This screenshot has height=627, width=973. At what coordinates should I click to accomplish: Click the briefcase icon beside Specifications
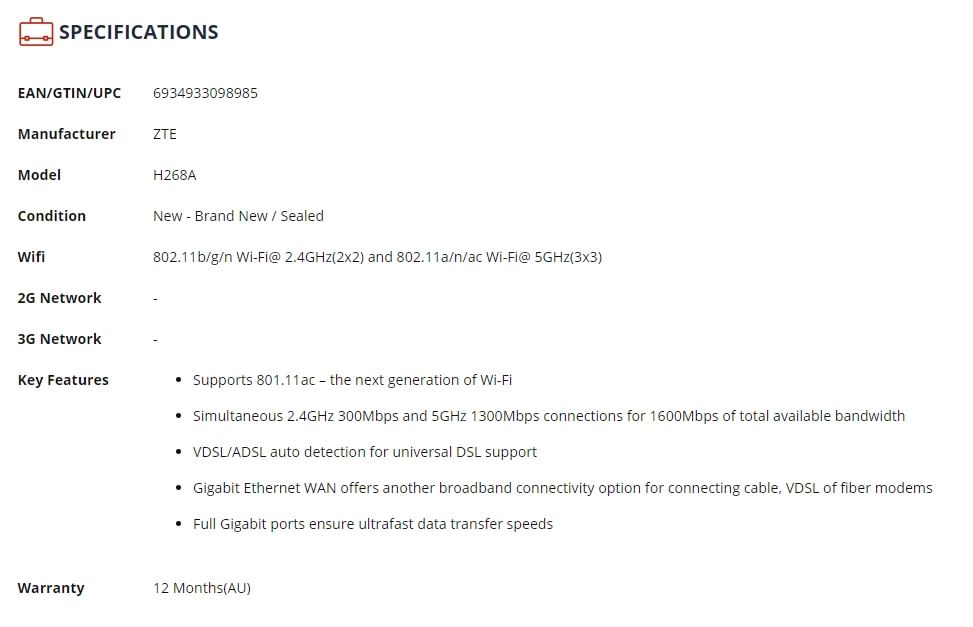pyautogui.click(x=36, y=32)
